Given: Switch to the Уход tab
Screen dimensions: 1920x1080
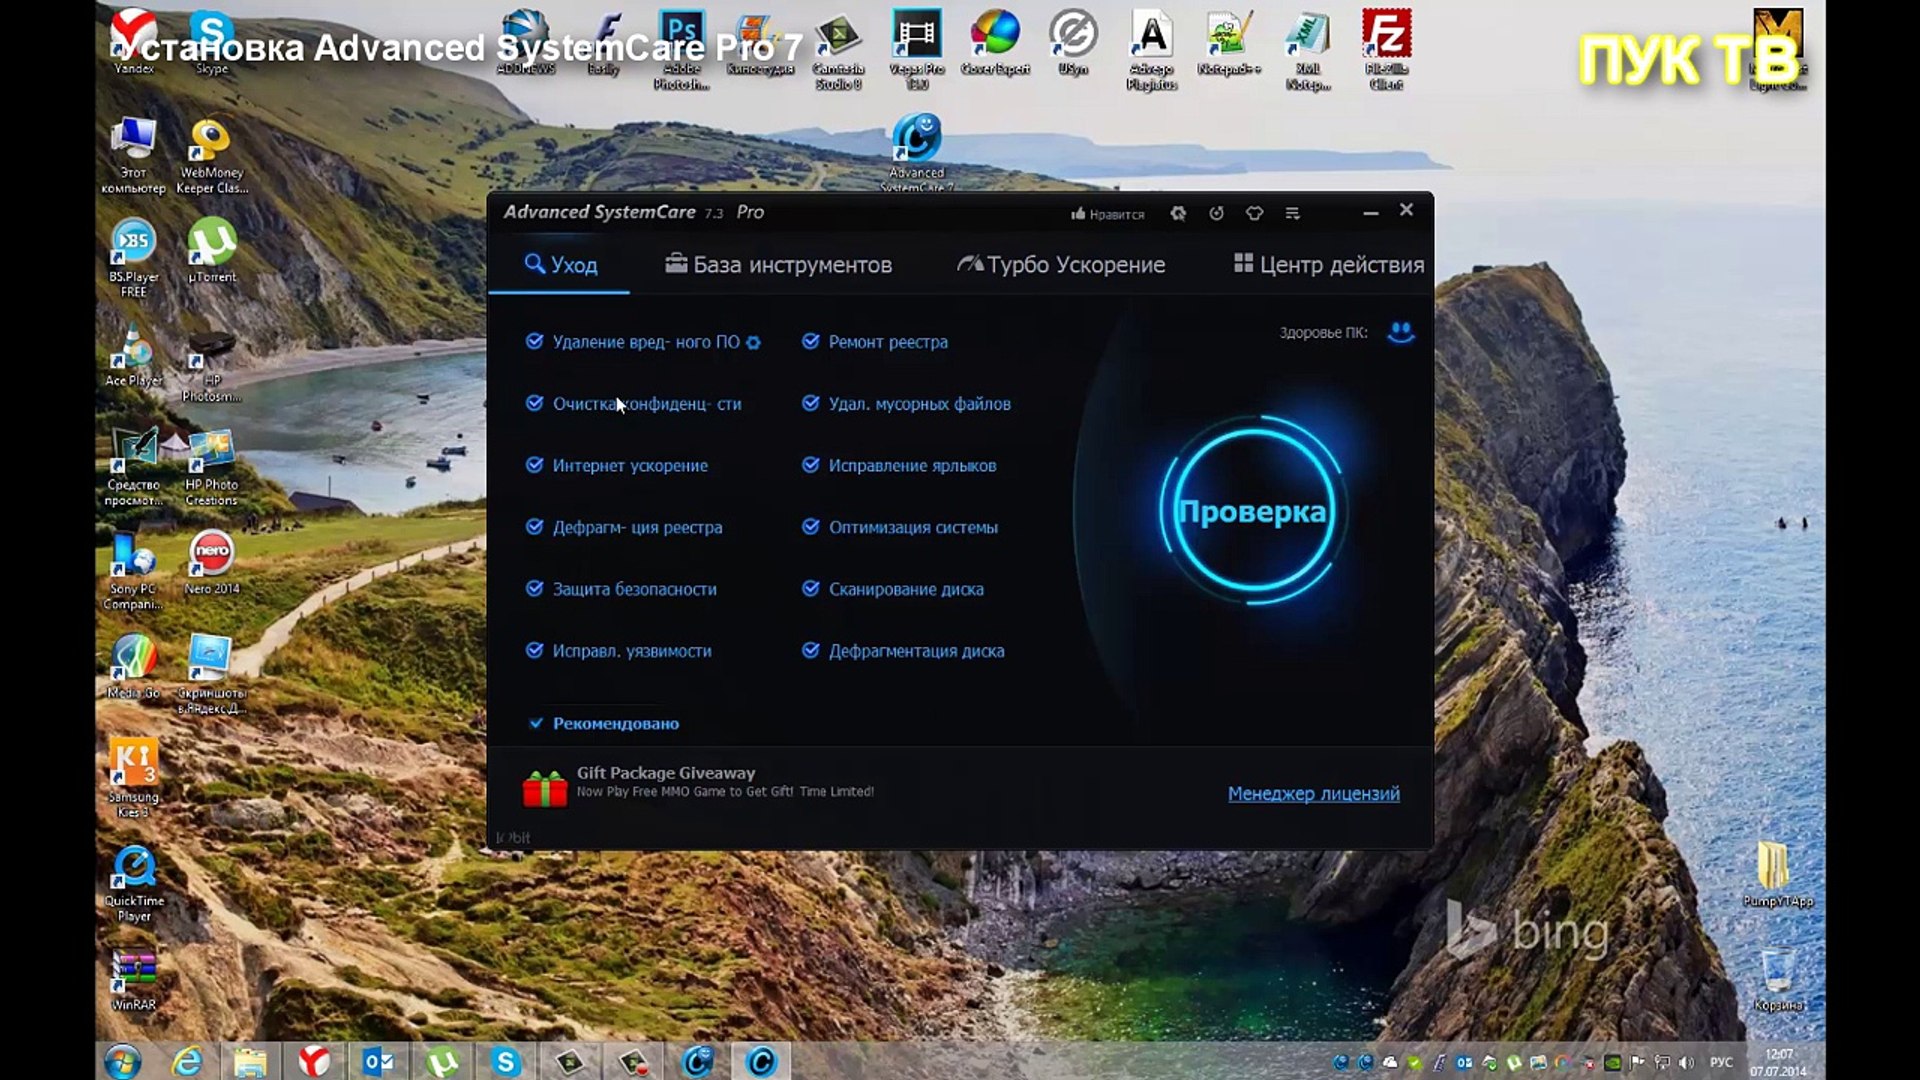Looking at the screenshot, I should click(560, 265).
